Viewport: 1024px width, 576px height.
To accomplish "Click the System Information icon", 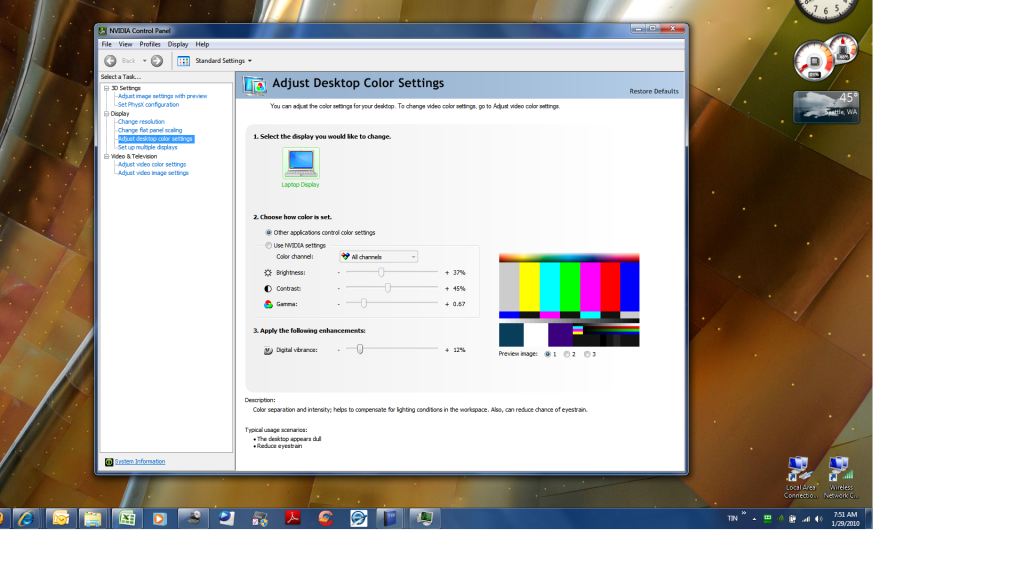I will pyautogui.click(x=109, y=462).
